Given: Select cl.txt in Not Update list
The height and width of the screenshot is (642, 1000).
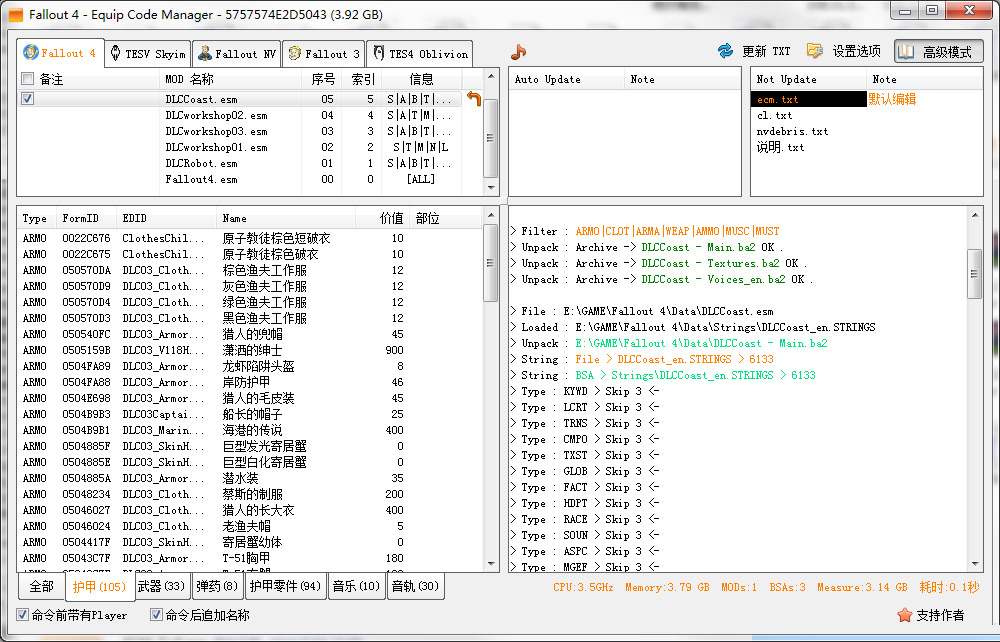Looking at the screenshot, I should click(774, 115).
